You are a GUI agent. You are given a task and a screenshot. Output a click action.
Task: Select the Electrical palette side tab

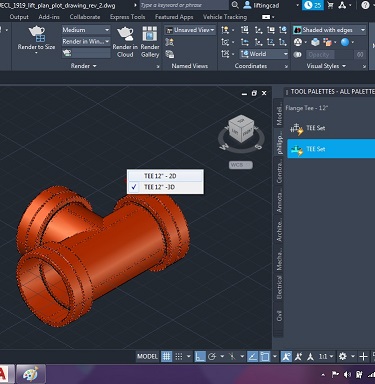[x=279, y=287]
